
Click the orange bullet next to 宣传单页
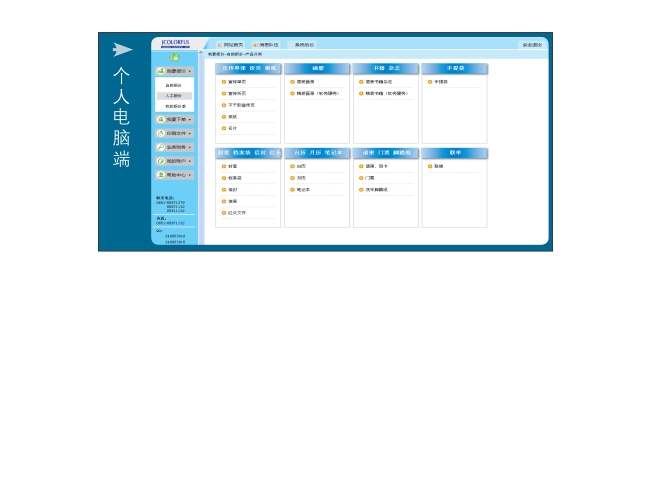tap(224, 82)
